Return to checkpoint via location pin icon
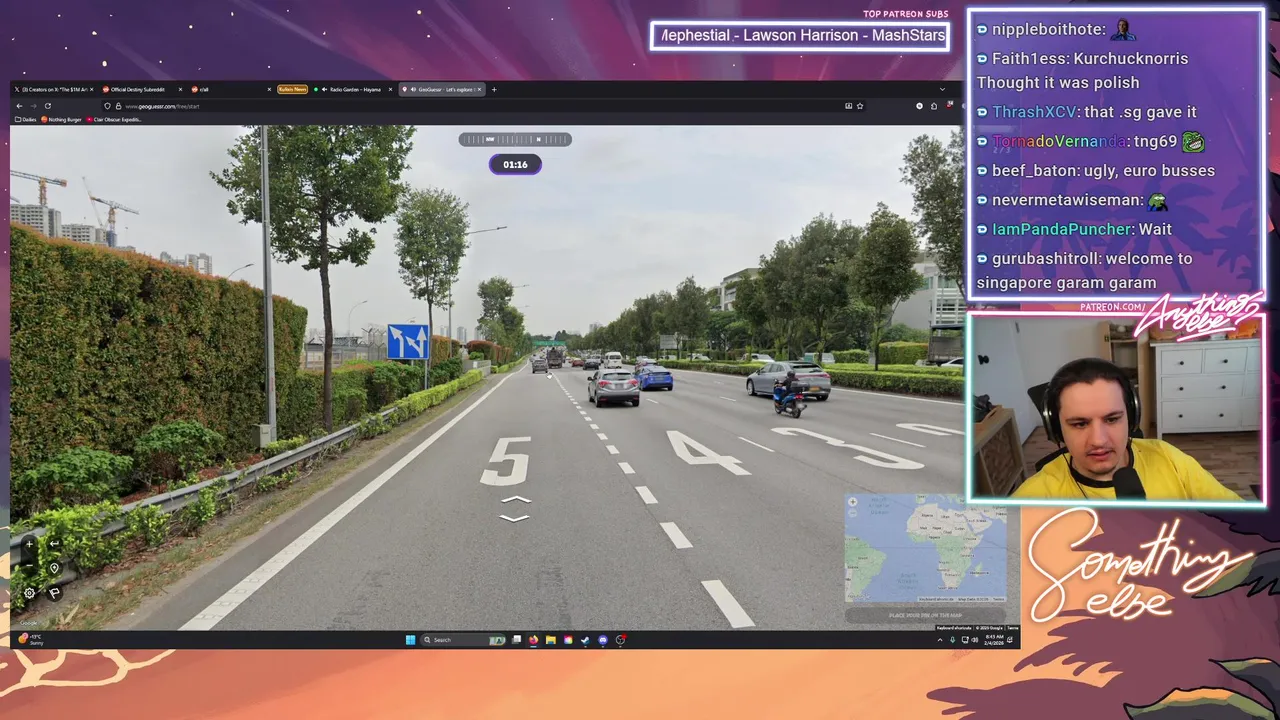The width and height of the screenshot is (1280, 720). click(54, 568)
